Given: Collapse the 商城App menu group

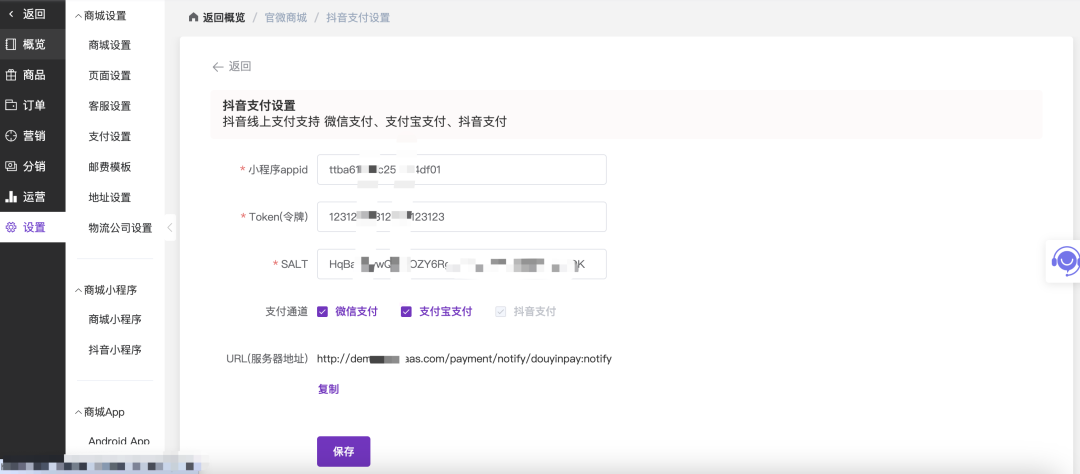Looking at the screenshot, I should (x=79, y=412).
